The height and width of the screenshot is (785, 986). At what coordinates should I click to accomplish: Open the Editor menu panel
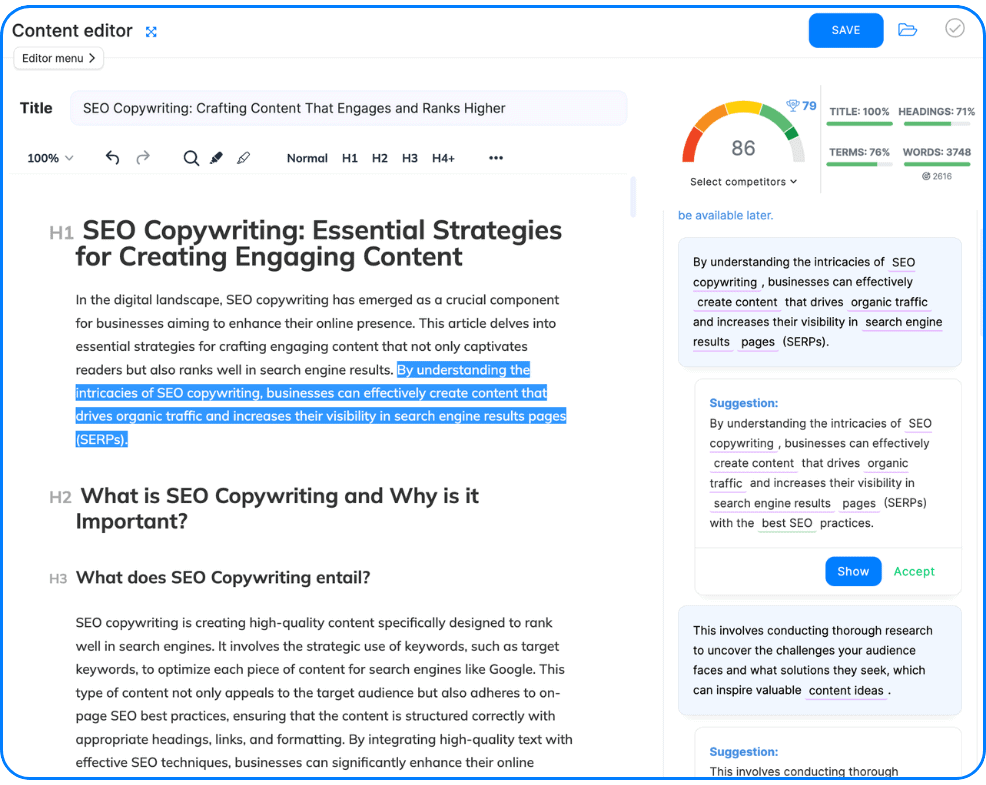click(x=58, y=58)
